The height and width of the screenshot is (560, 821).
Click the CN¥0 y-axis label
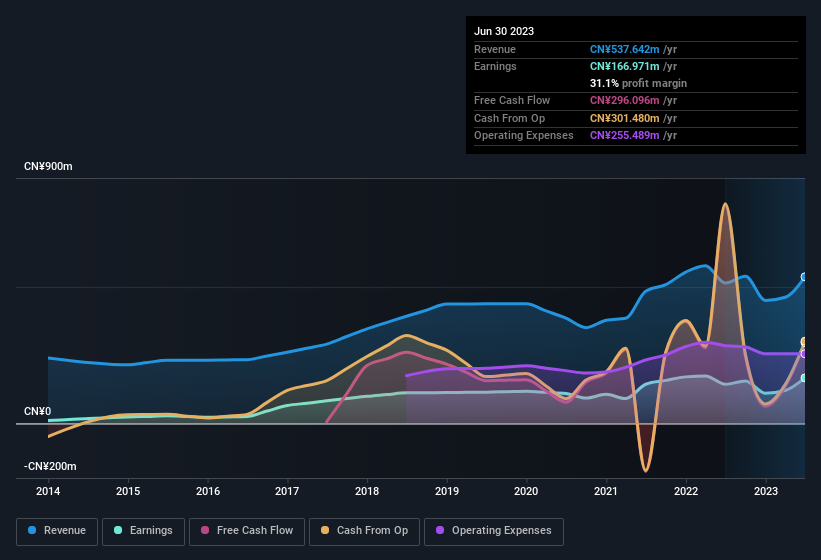[x=38, y=411]
